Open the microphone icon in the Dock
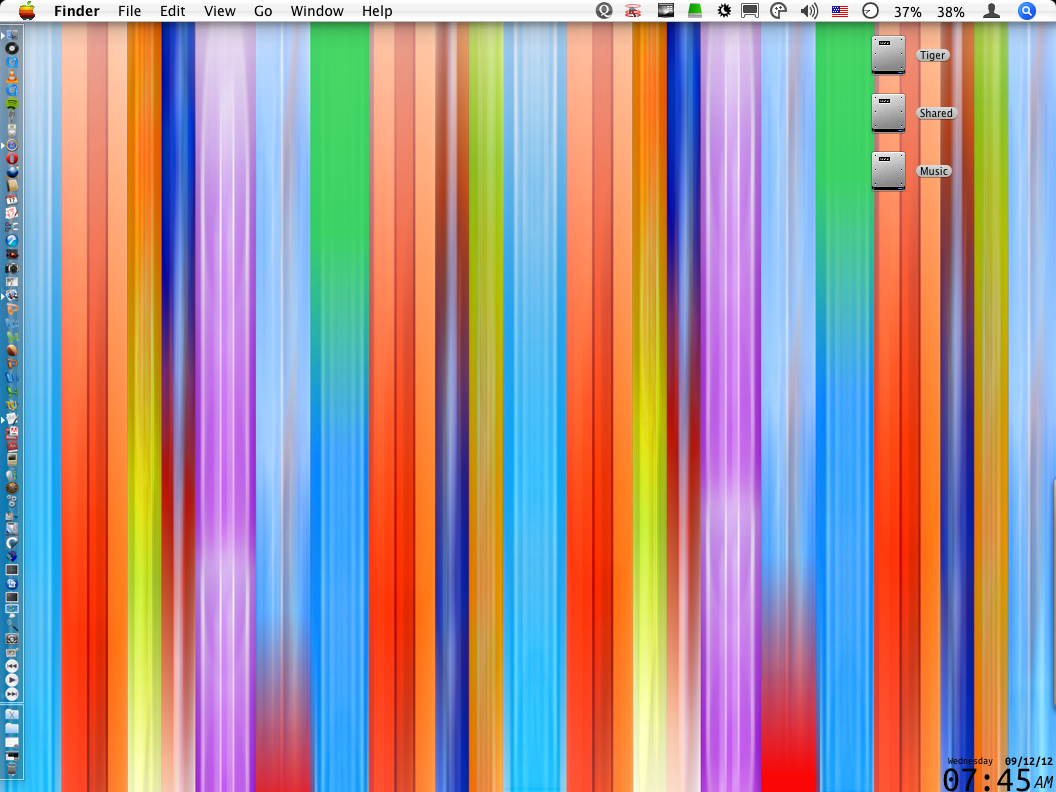 click(11, 117)
